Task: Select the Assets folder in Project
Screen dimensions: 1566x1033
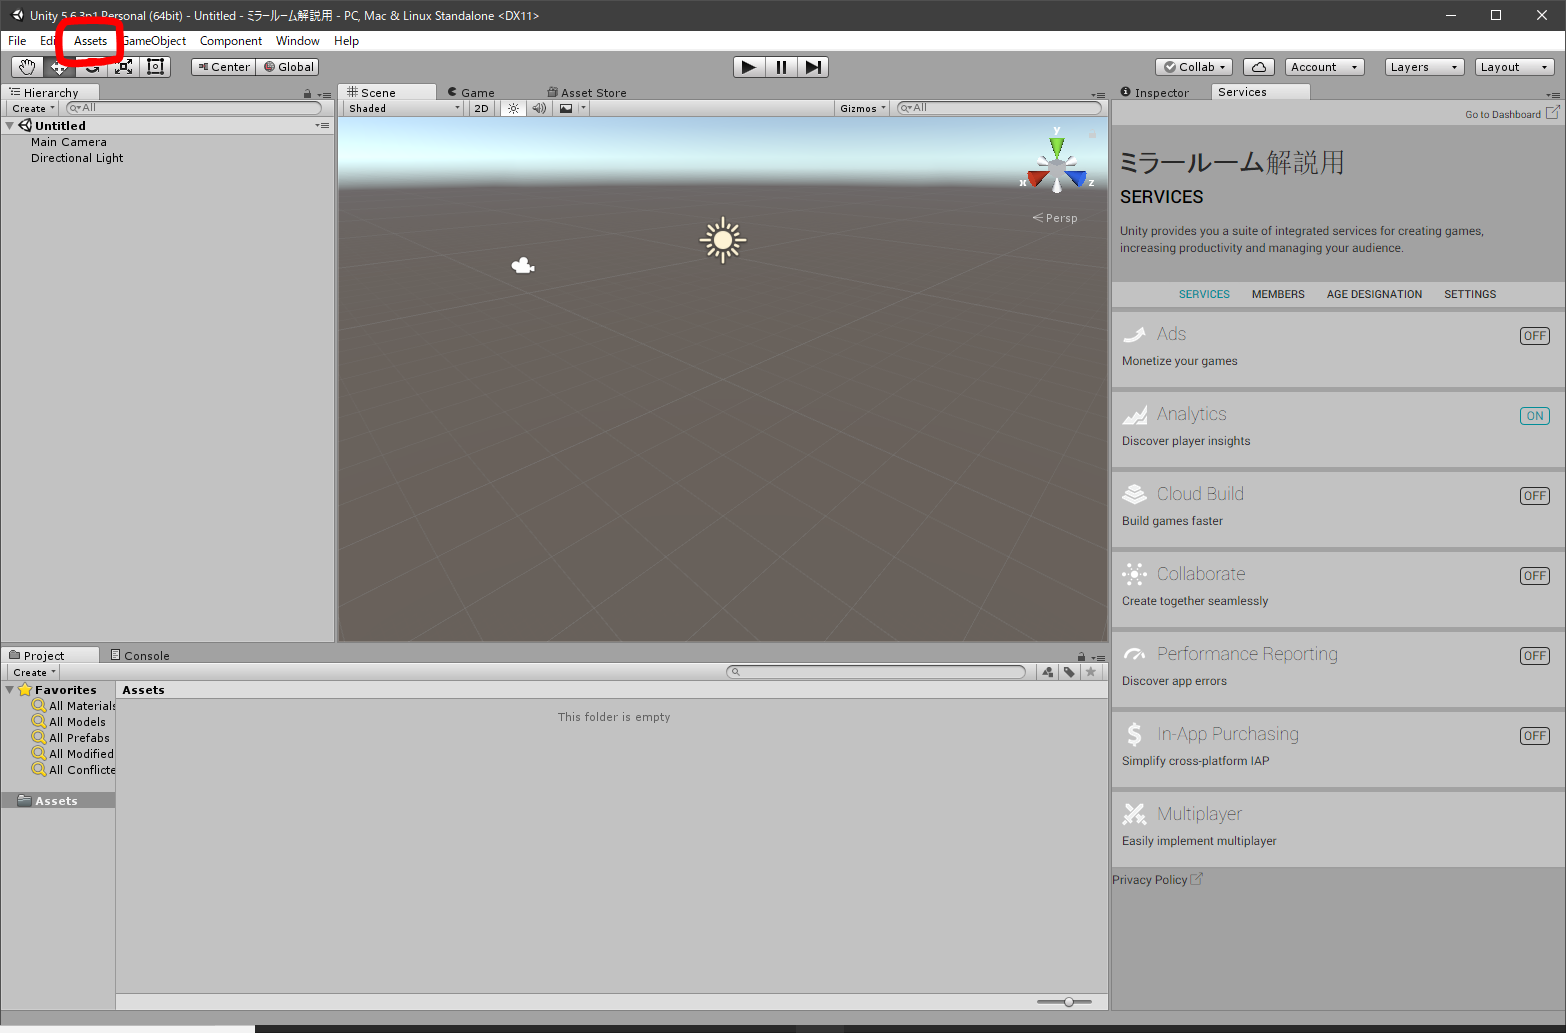Action: 58,801
